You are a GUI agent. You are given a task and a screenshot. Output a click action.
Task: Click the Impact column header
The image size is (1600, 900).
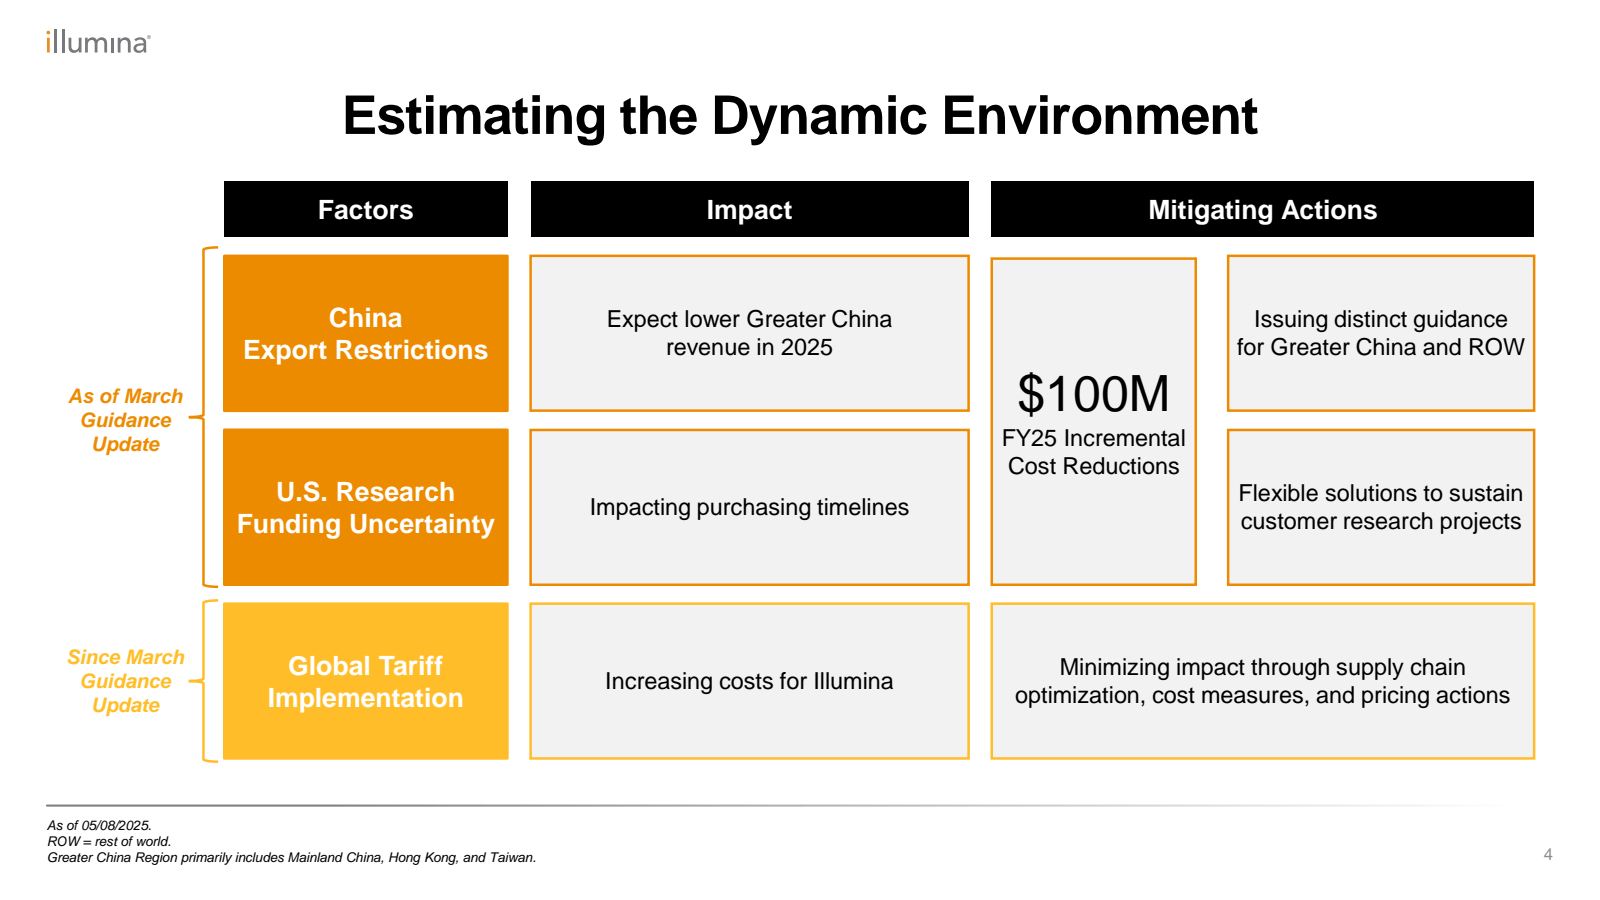point(749,210)
